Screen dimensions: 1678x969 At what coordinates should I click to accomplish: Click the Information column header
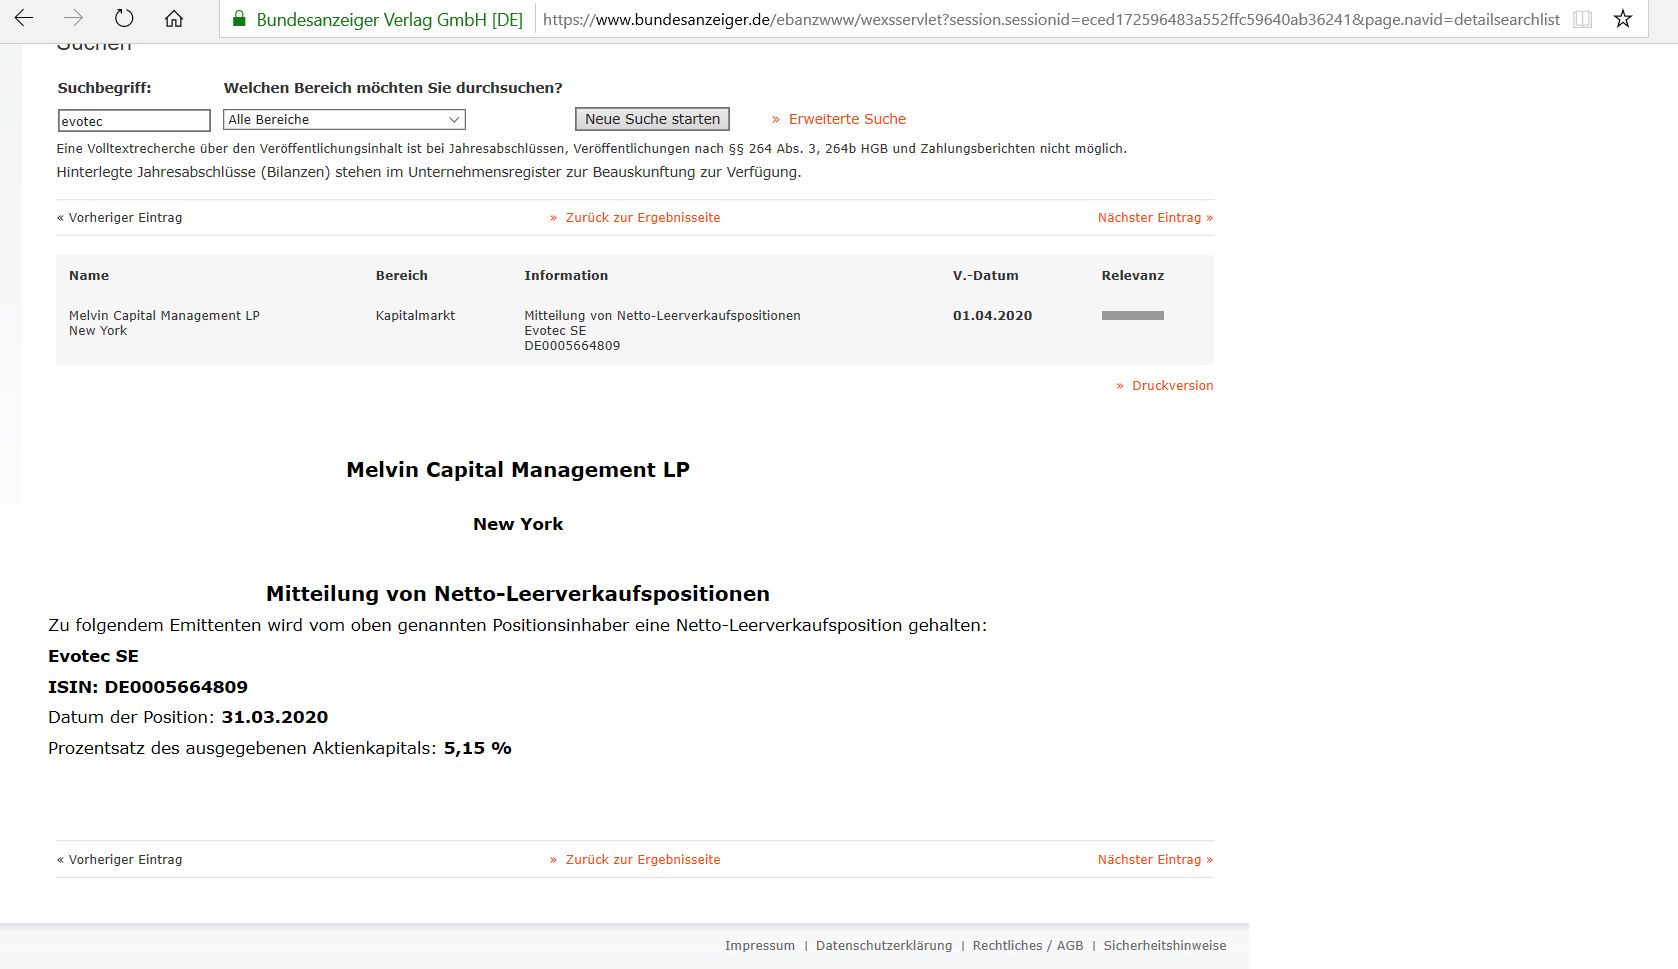click(x=566, y=275)
